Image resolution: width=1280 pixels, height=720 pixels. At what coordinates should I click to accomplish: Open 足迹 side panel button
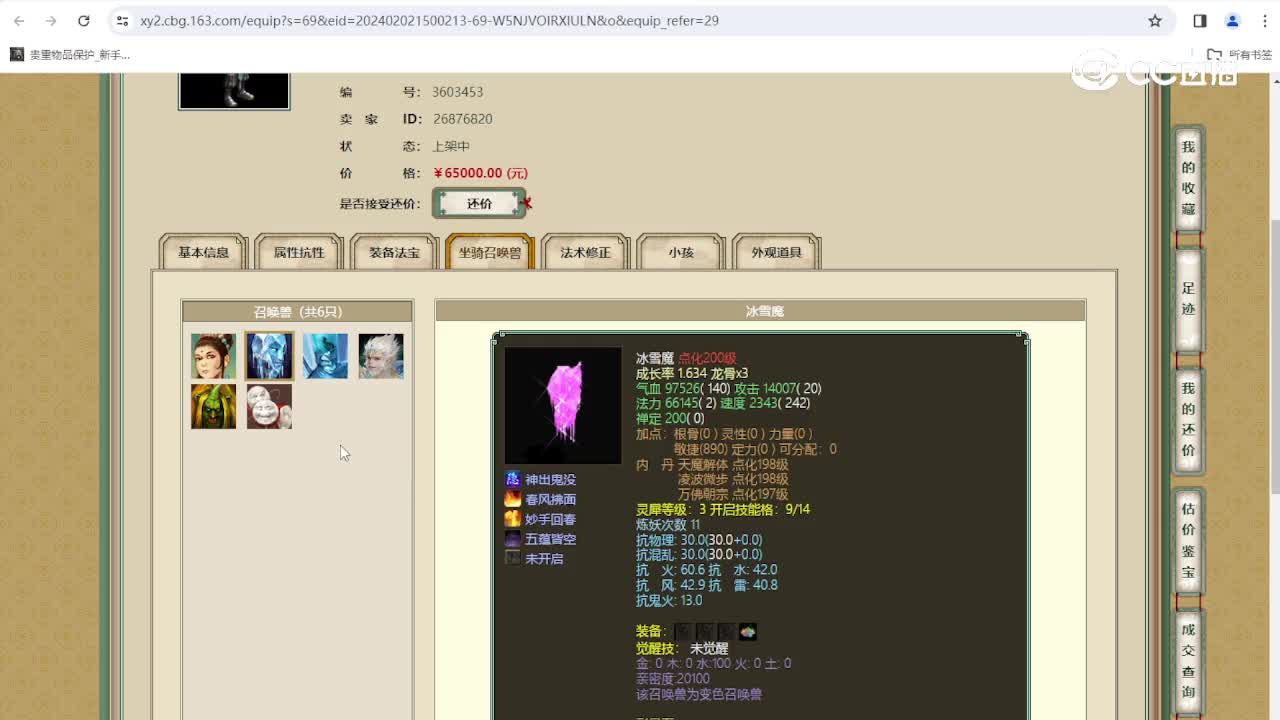1188,299
